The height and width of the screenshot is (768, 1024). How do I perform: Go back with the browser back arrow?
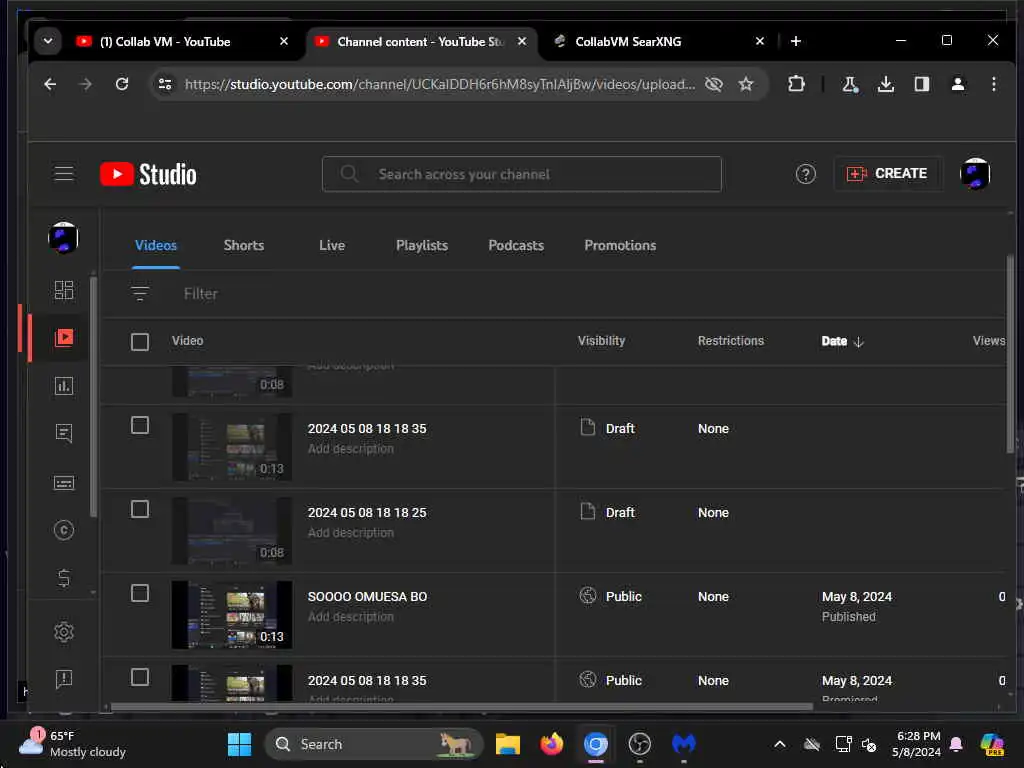(50, 84)
